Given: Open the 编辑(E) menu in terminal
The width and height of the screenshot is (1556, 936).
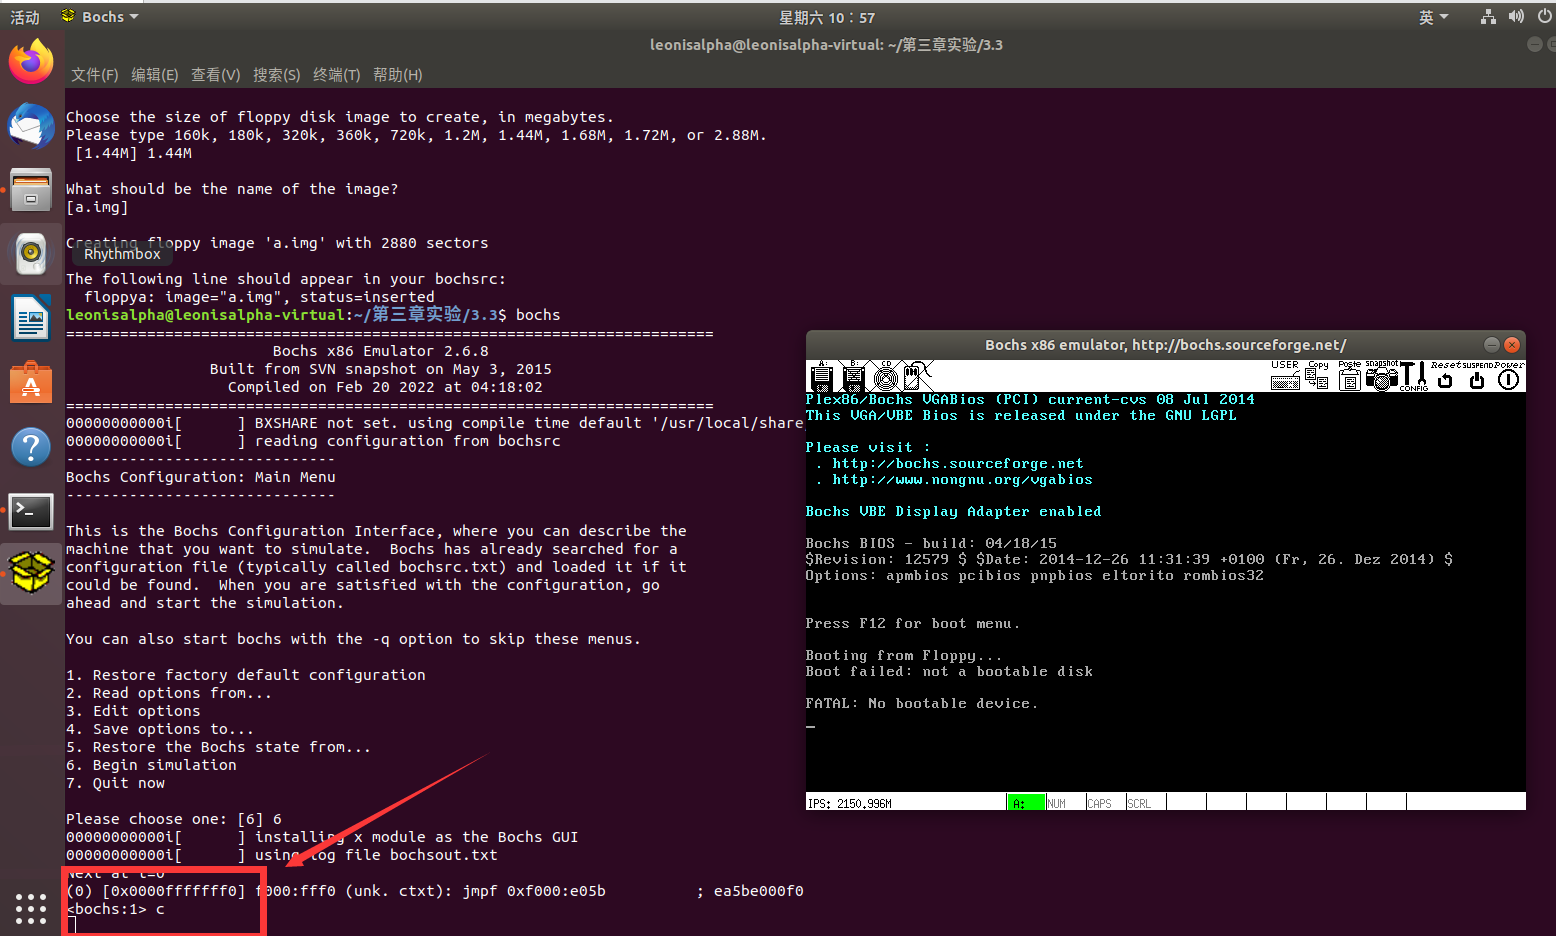Looking at the screenshot, I should coord(155,75).
